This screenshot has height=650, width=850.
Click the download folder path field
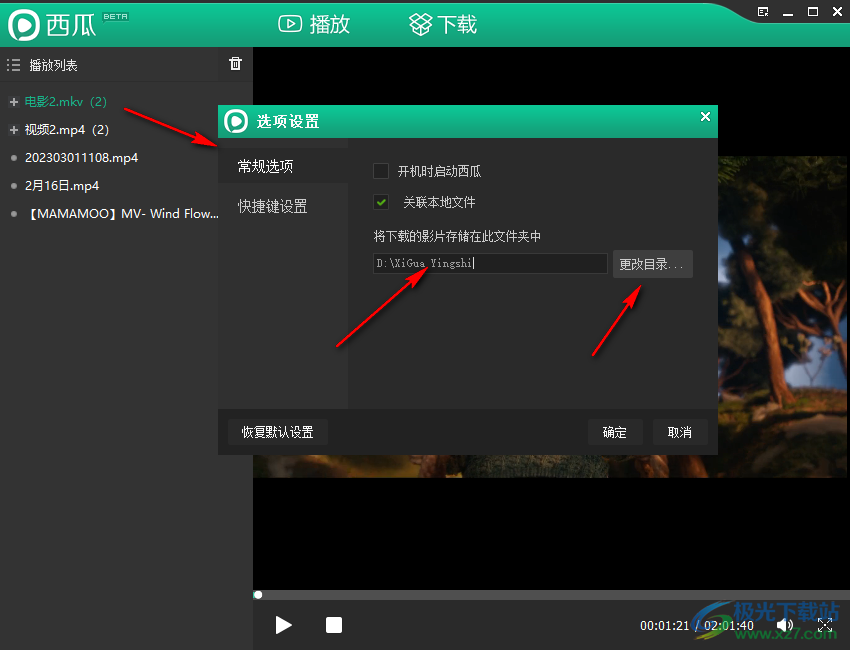490,263
